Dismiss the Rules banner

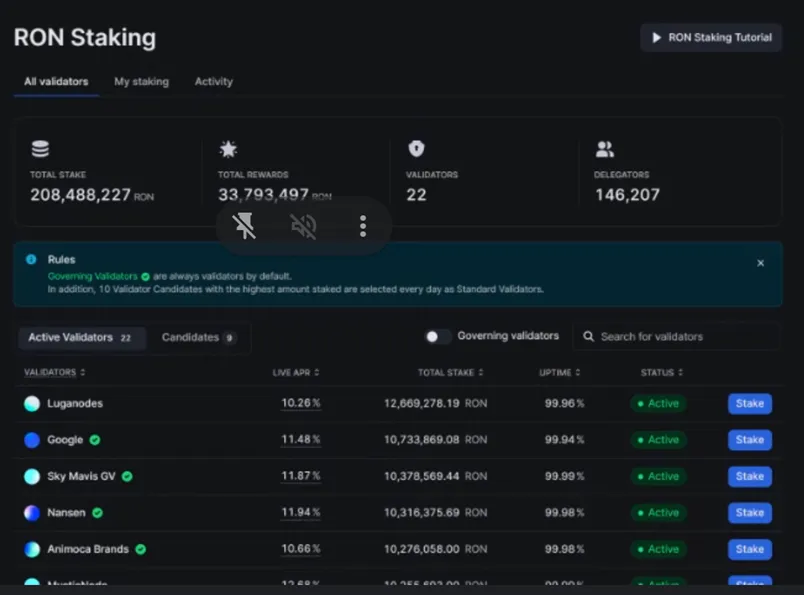(x=760, y=263)
